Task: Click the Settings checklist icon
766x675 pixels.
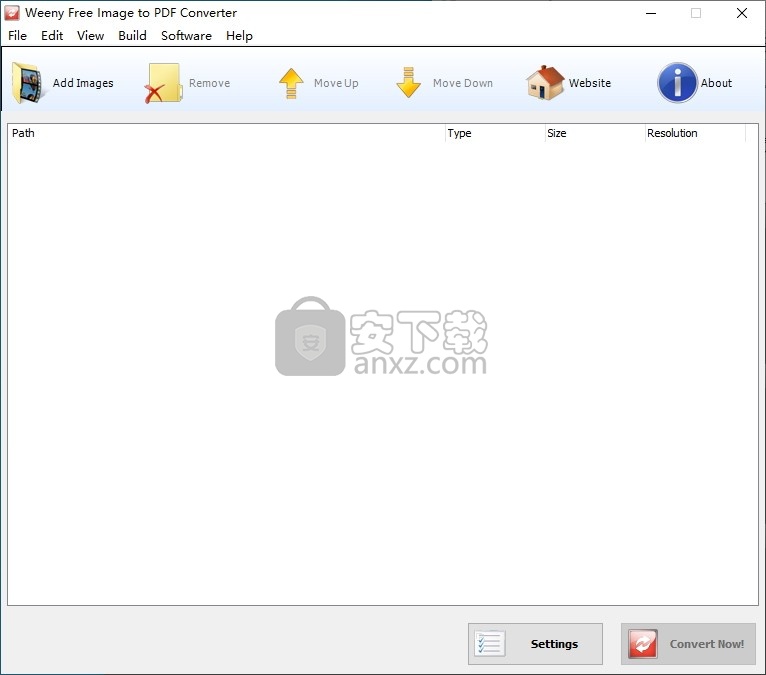Action: point(489,643)
